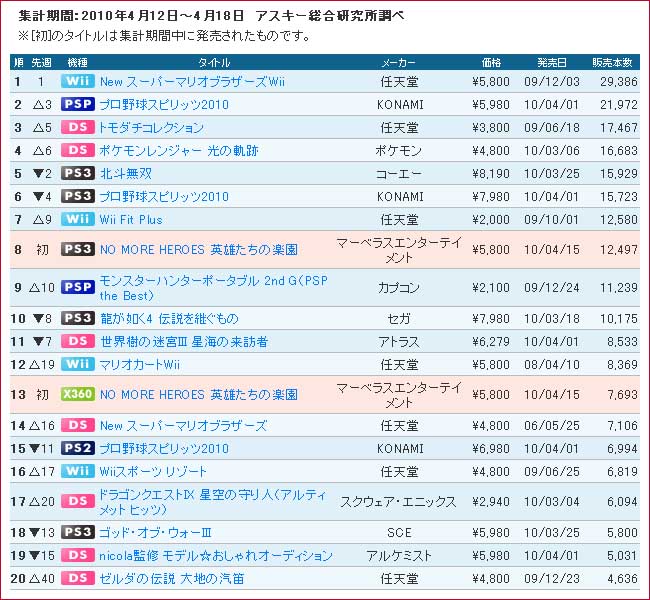The width and height of the screenshot is (650, 600).
Task: Click the release date 08/04/10
Action: click(x=552, y=364)
